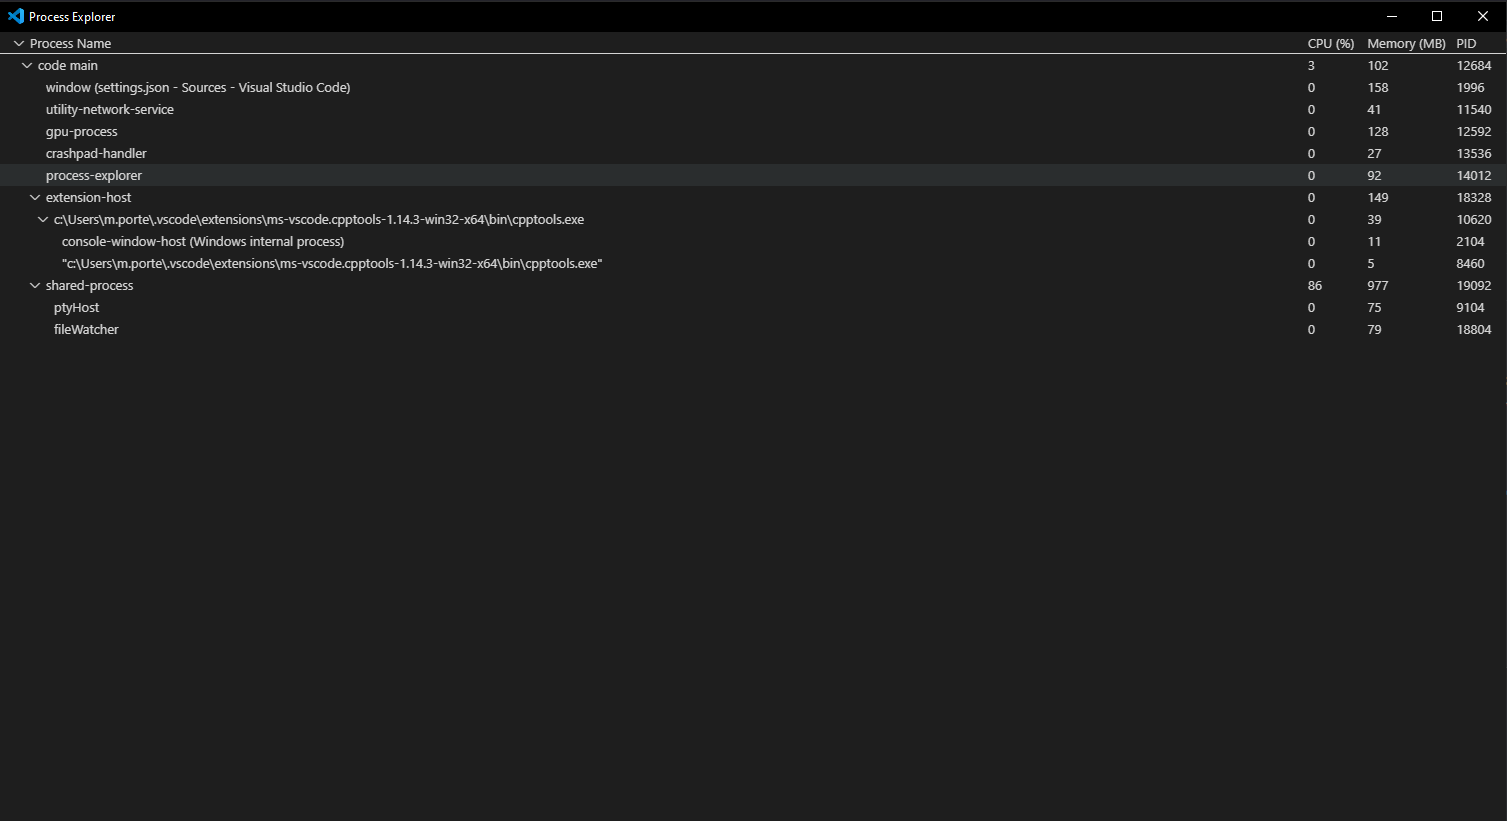This screenshot has height=821, width=1507.
Task: Sort by the CPU (%) column header
Action: (x=1330, y=43)
